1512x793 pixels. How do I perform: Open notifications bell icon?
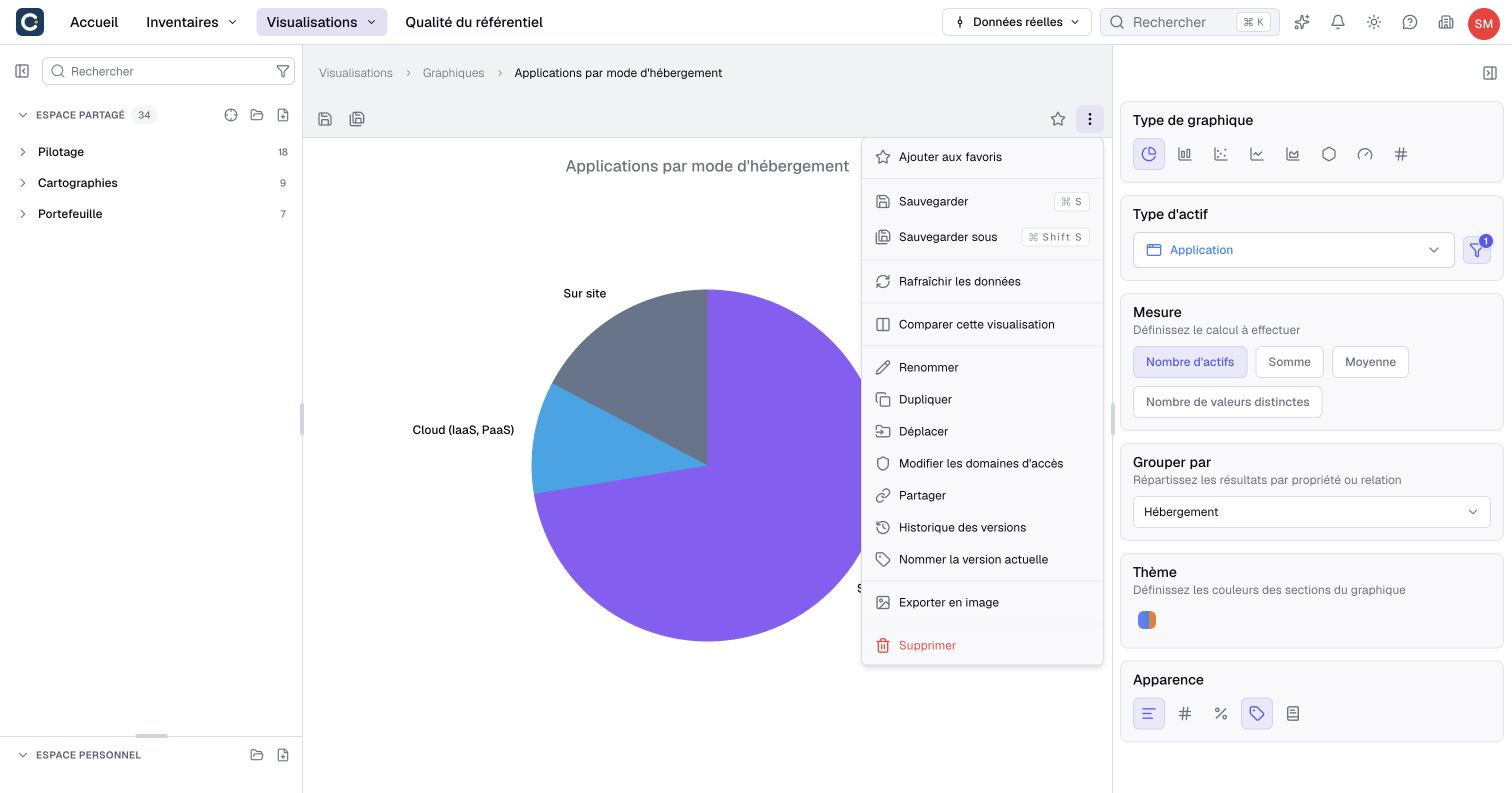1338,22
